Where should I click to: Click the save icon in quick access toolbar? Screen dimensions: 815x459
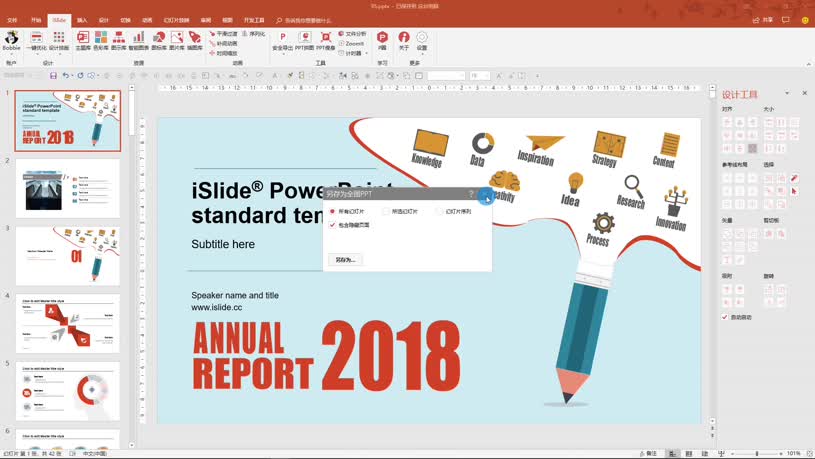(53, 76)
